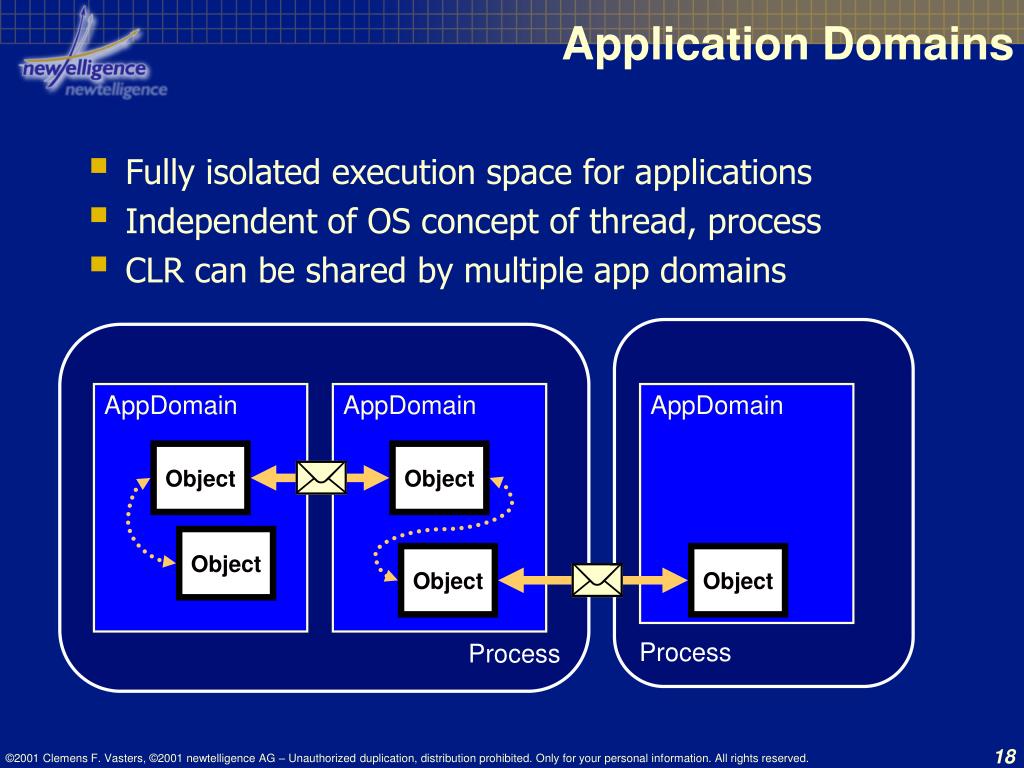Click the 'CLR can be shared' bullet text
The image size is (1024, 768).
(x=455, y=270)
